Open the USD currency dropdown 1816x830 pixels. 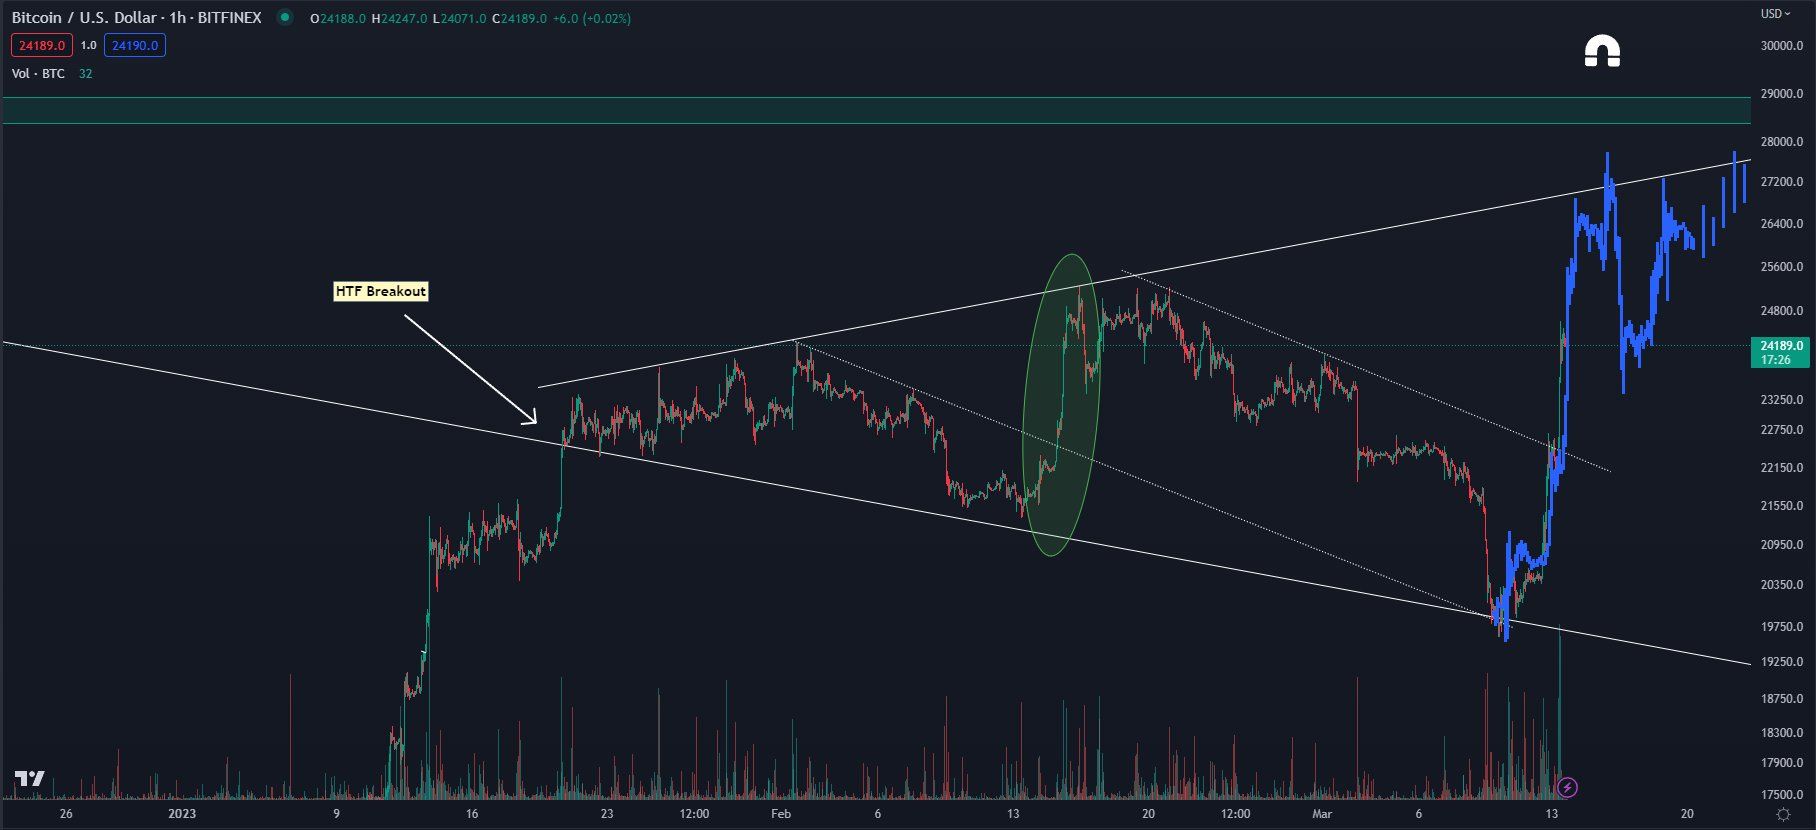[x=1776, y=14]
